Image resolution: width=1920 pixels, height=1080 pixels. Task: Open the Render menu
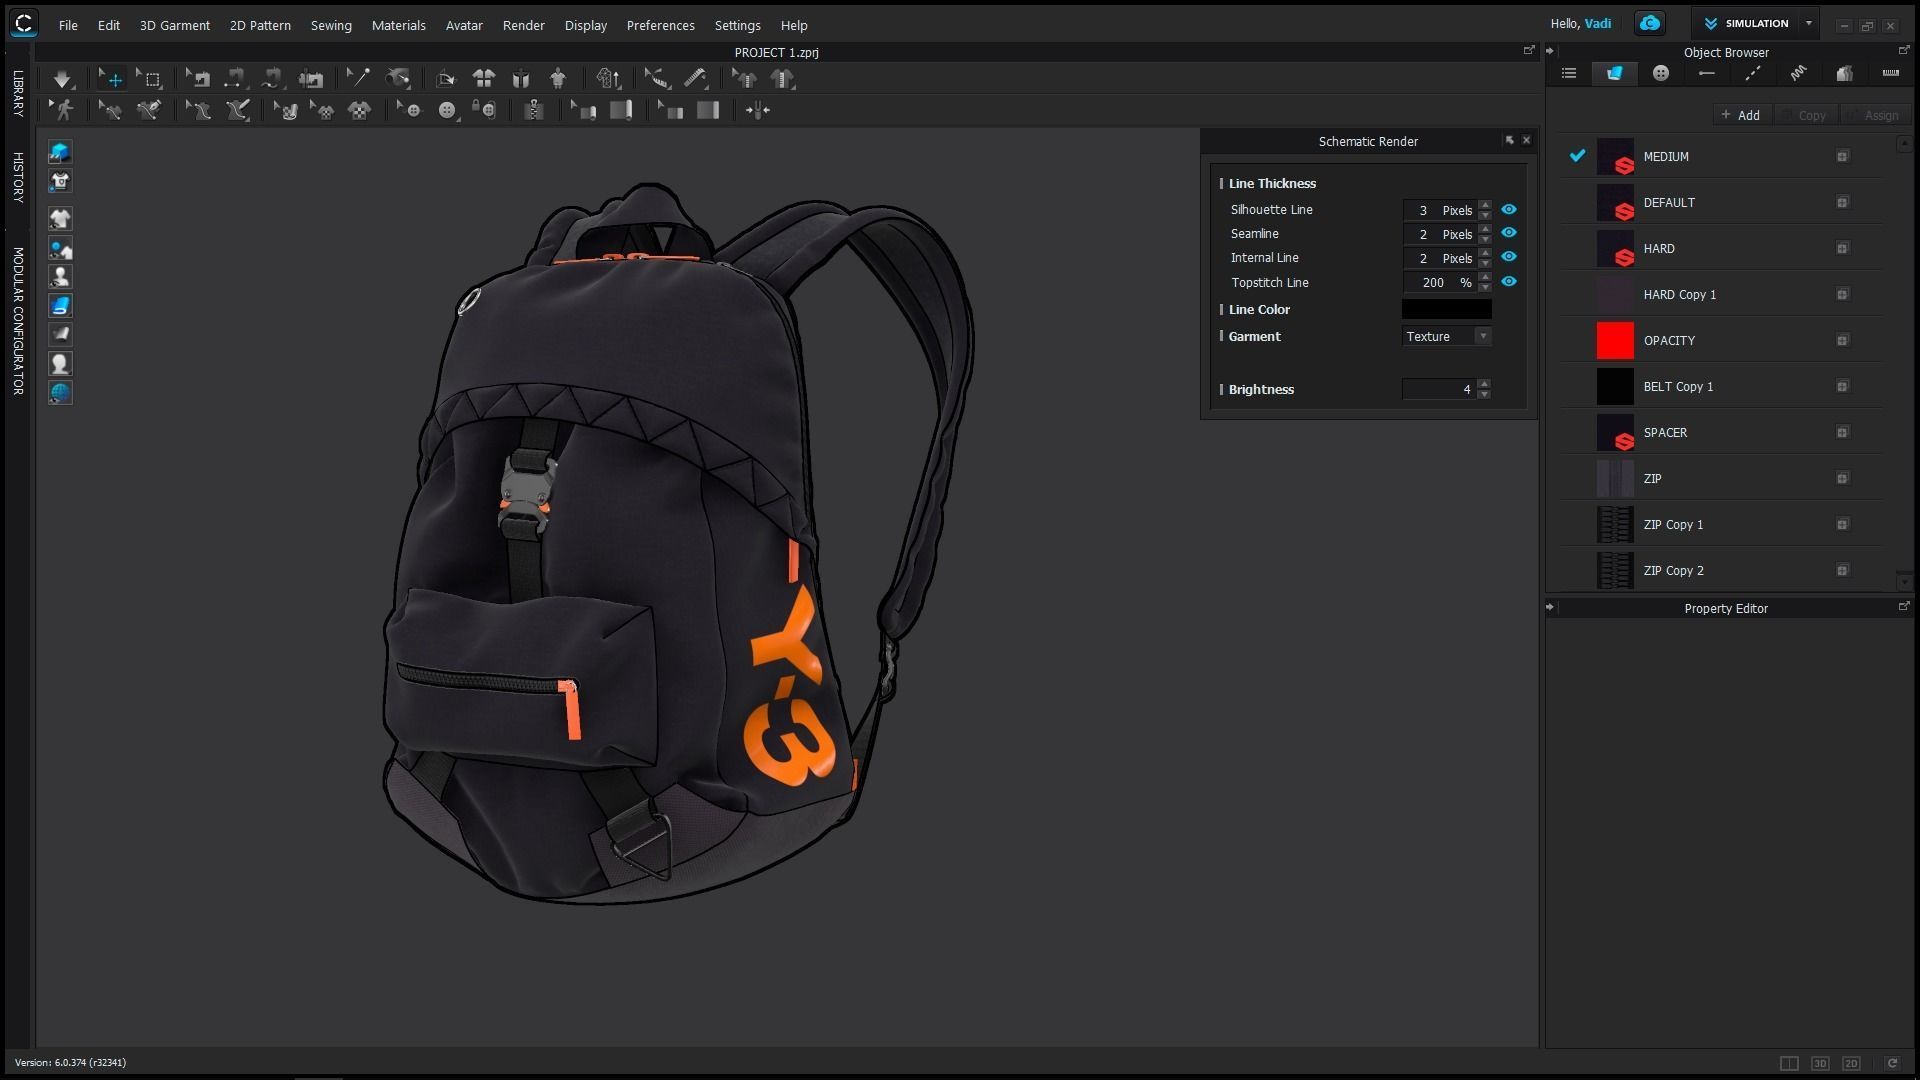point(524,25)
